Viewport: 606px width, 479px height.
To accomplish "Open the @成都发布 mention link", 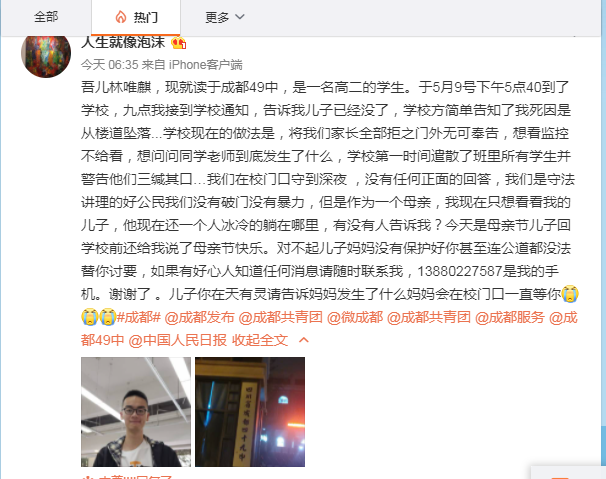I will point(199,317).
